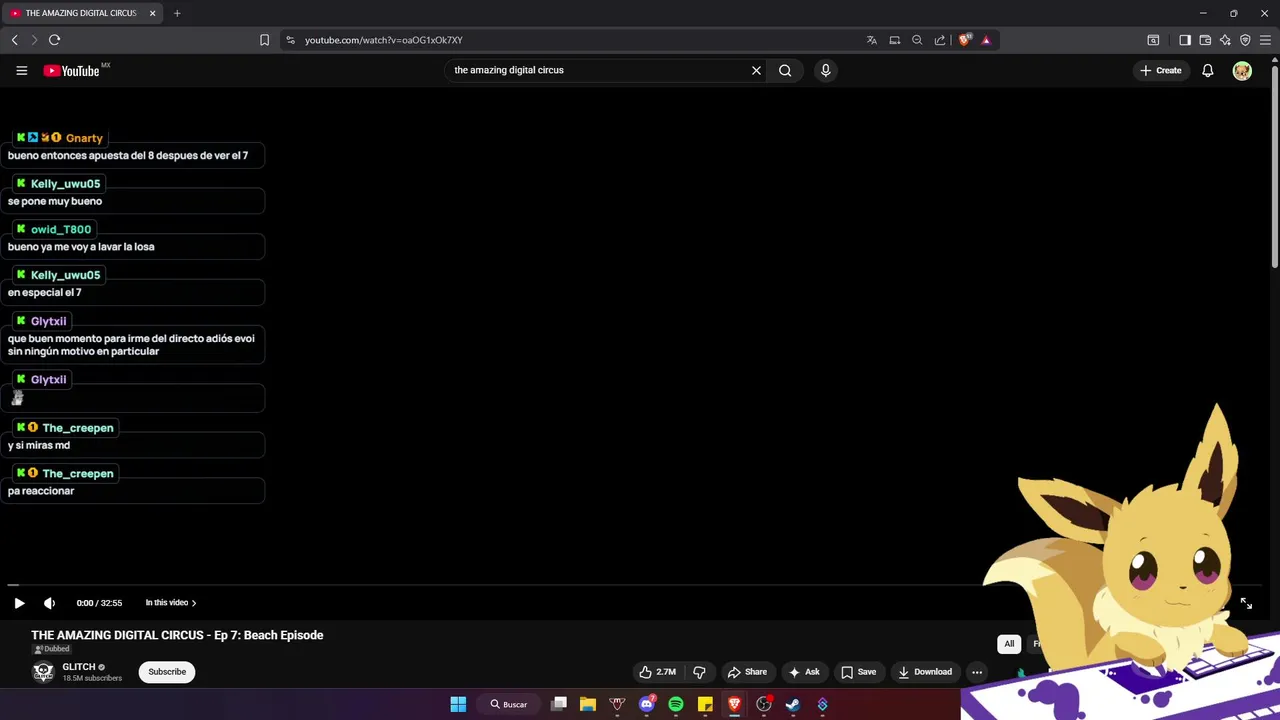1280x720 pixels.
Task: Click the Dubbed audio label
Action: [52, 649]
